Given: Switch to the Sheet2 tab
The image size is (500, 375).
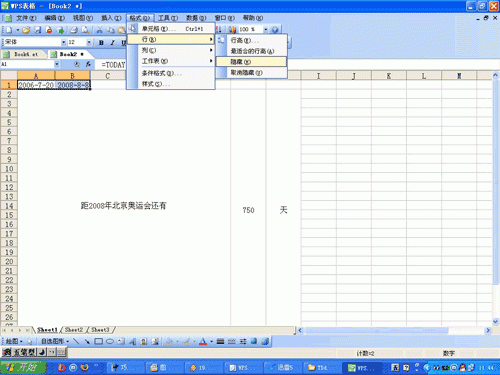Looking at the screenshot, I should click(x=74, y=330).
